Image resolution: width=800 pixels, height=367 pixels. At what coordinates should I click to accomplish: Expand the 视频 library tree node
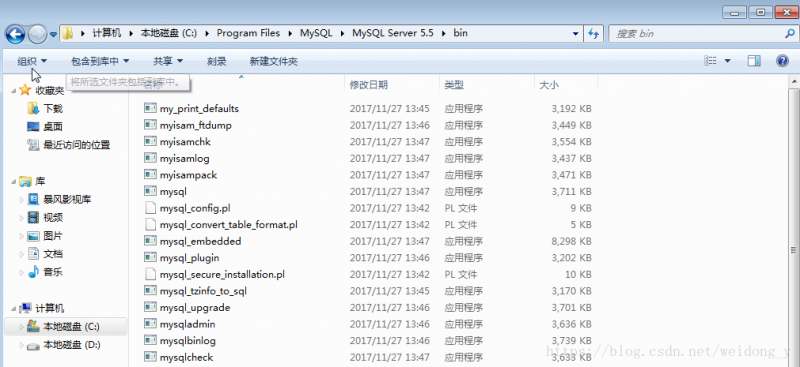coord(21,218)
